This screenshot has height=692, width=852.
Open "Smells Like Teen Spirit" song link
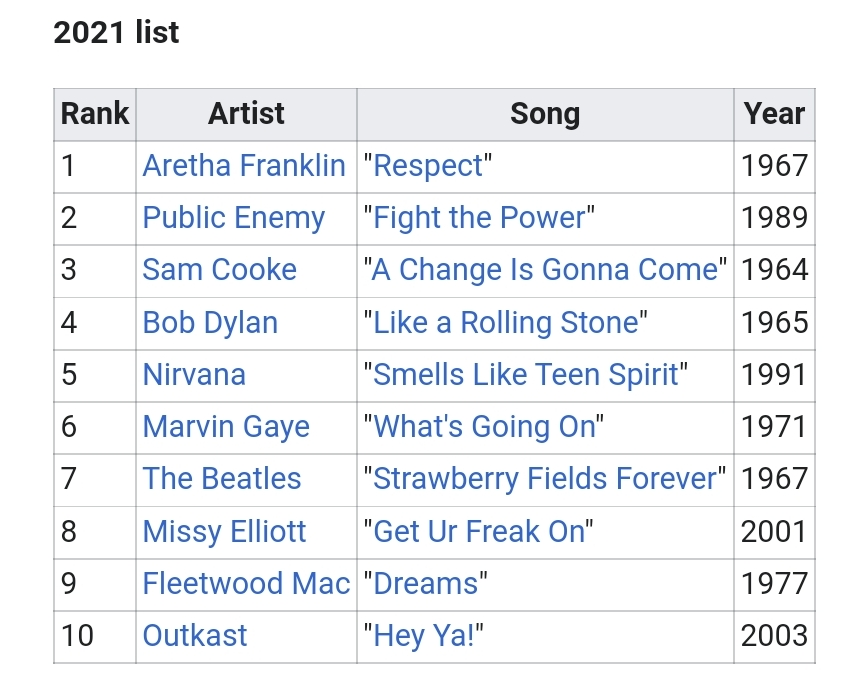(x=525, y=375)
